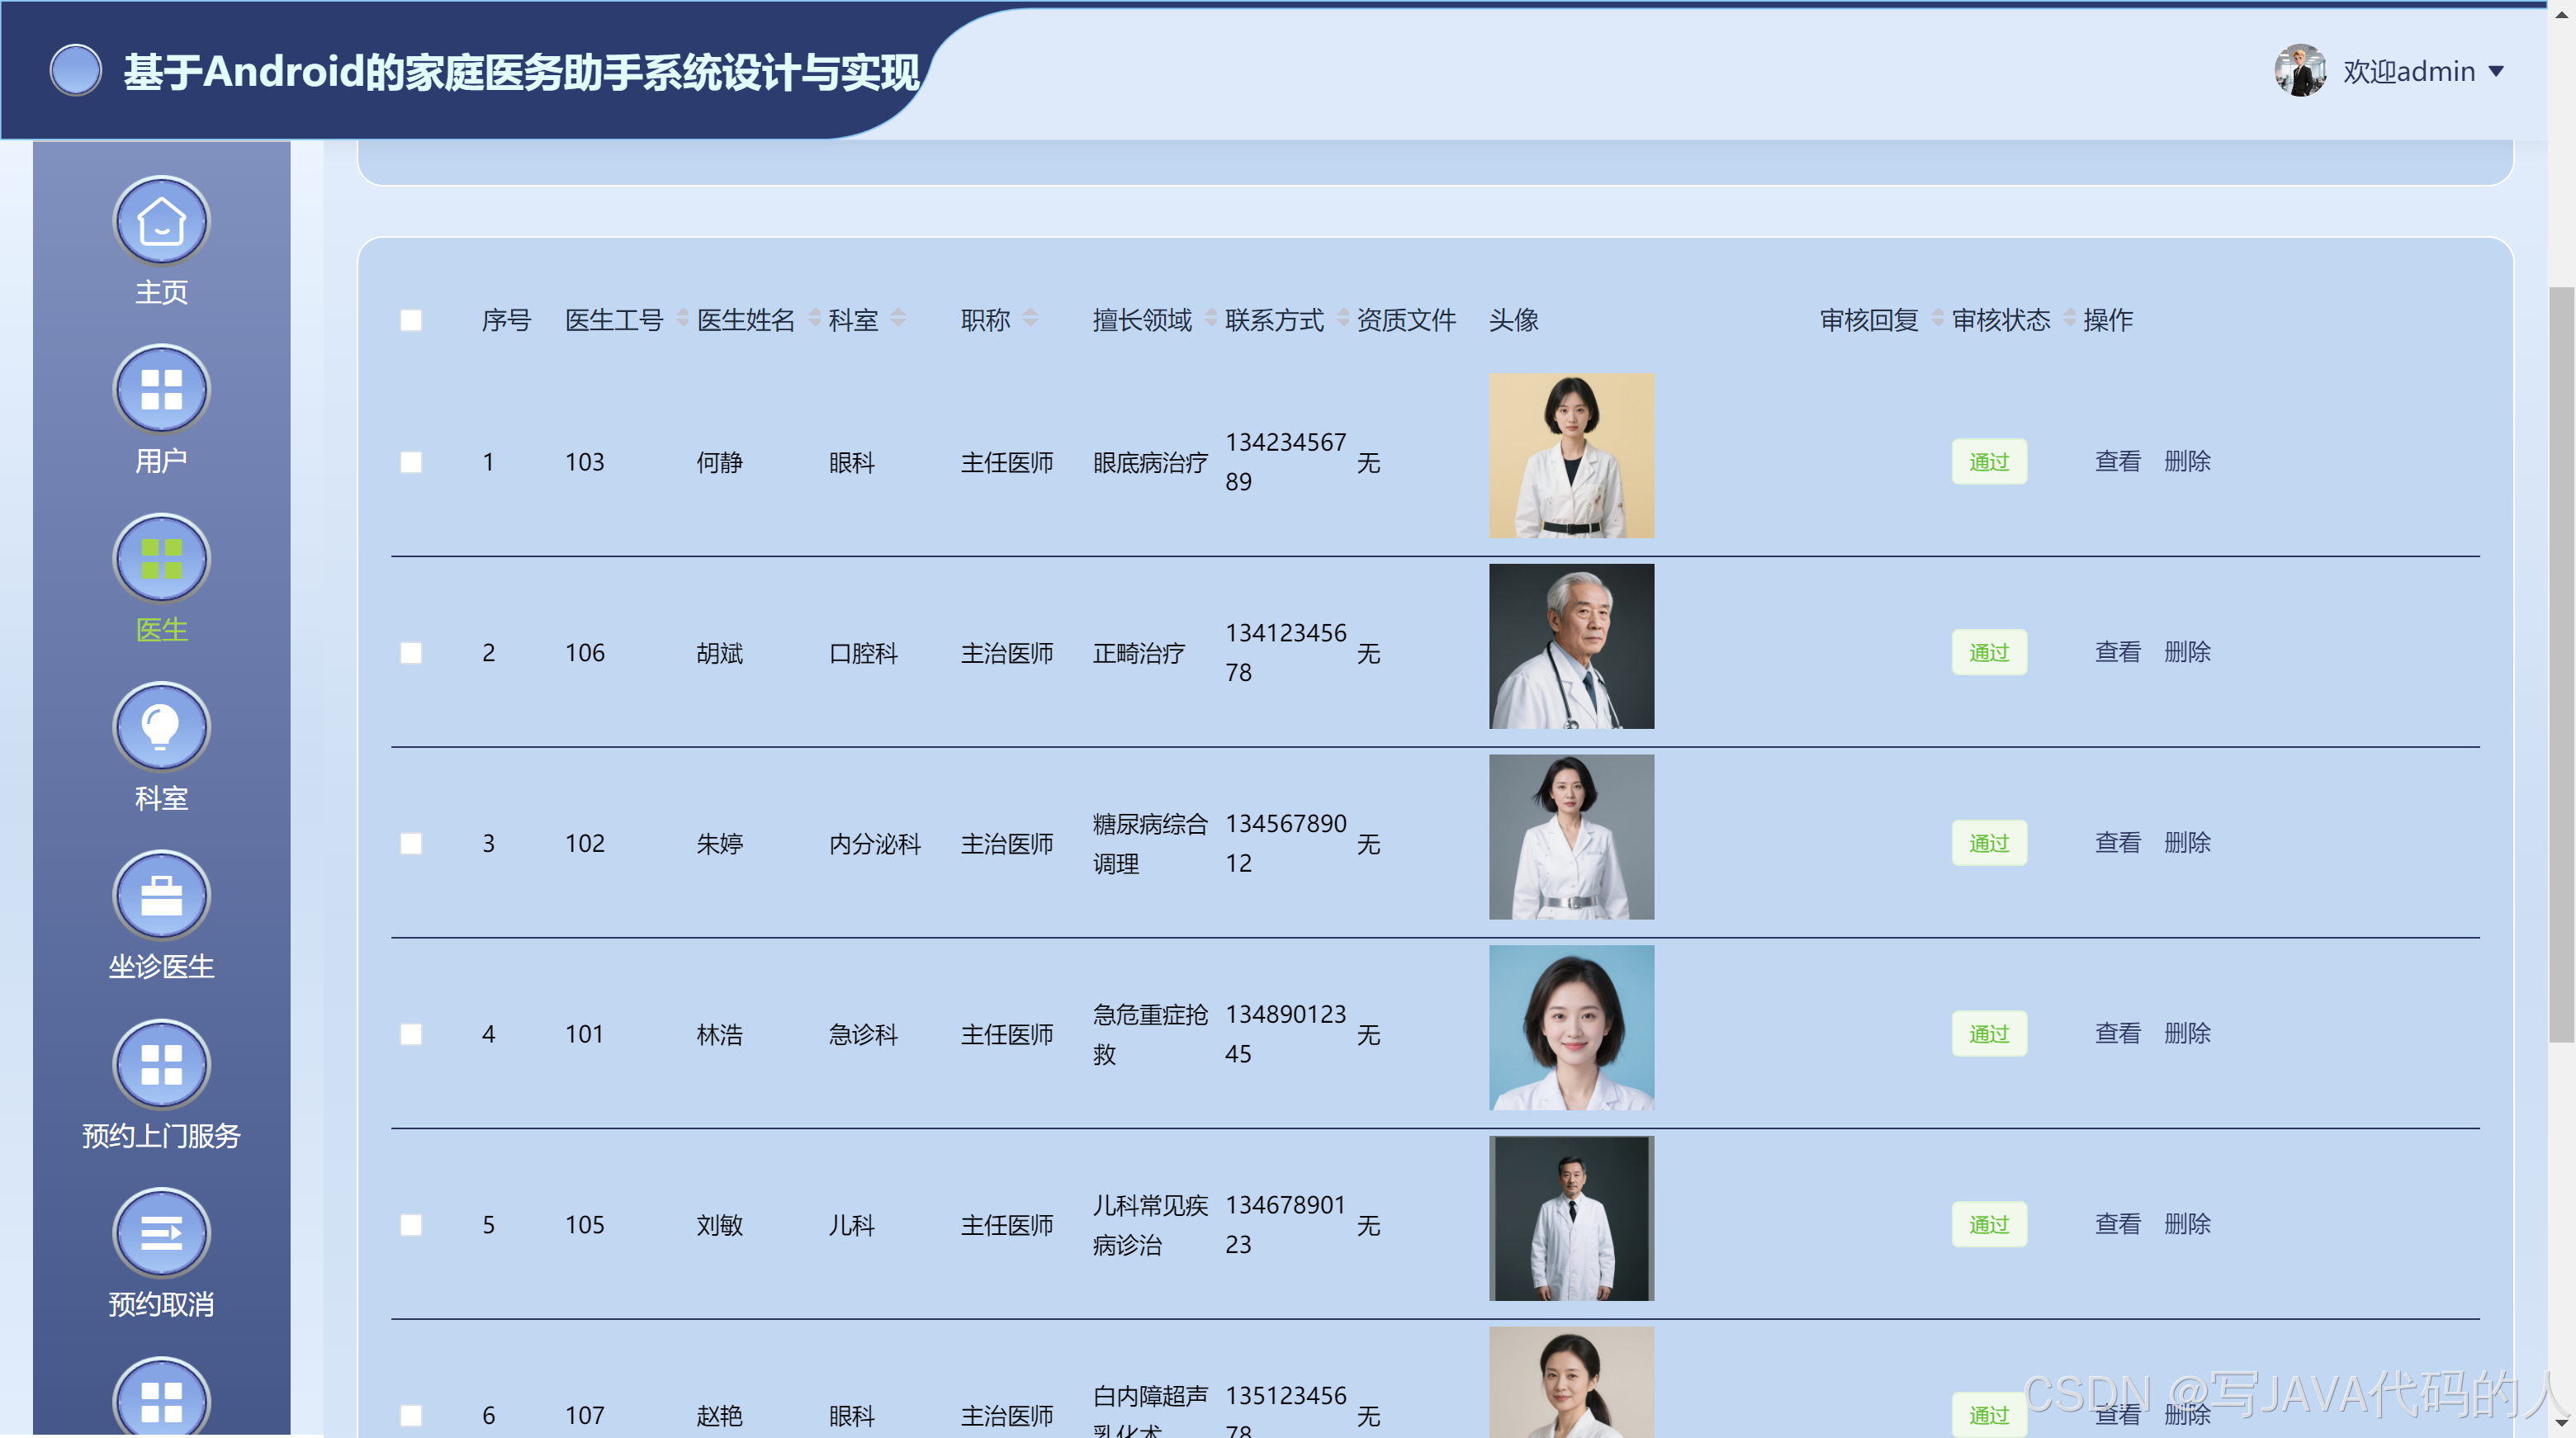
Task: Open 胡斌's portrait photo thumbnail
Action: coord(1571,646)
